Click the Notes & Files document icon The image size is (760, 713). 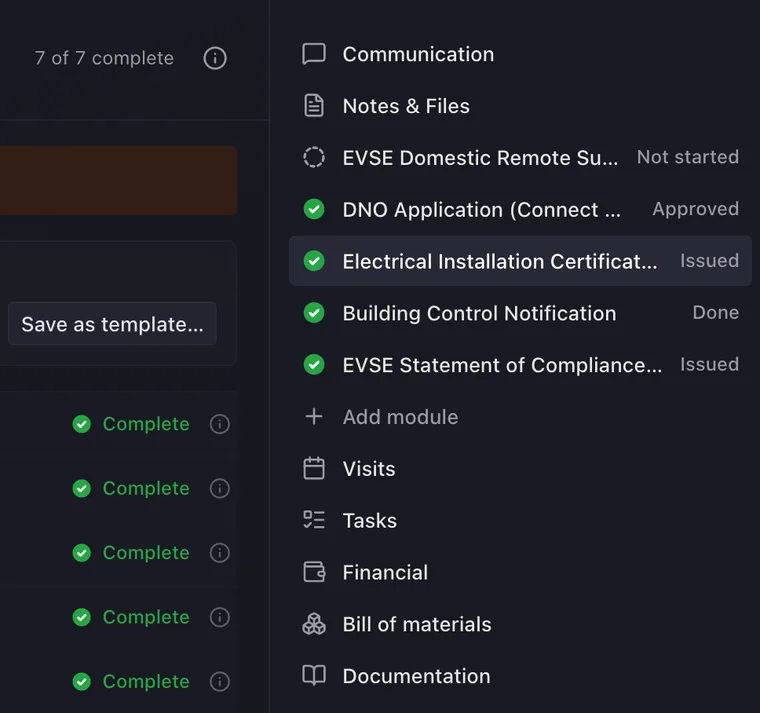[314, 106]
